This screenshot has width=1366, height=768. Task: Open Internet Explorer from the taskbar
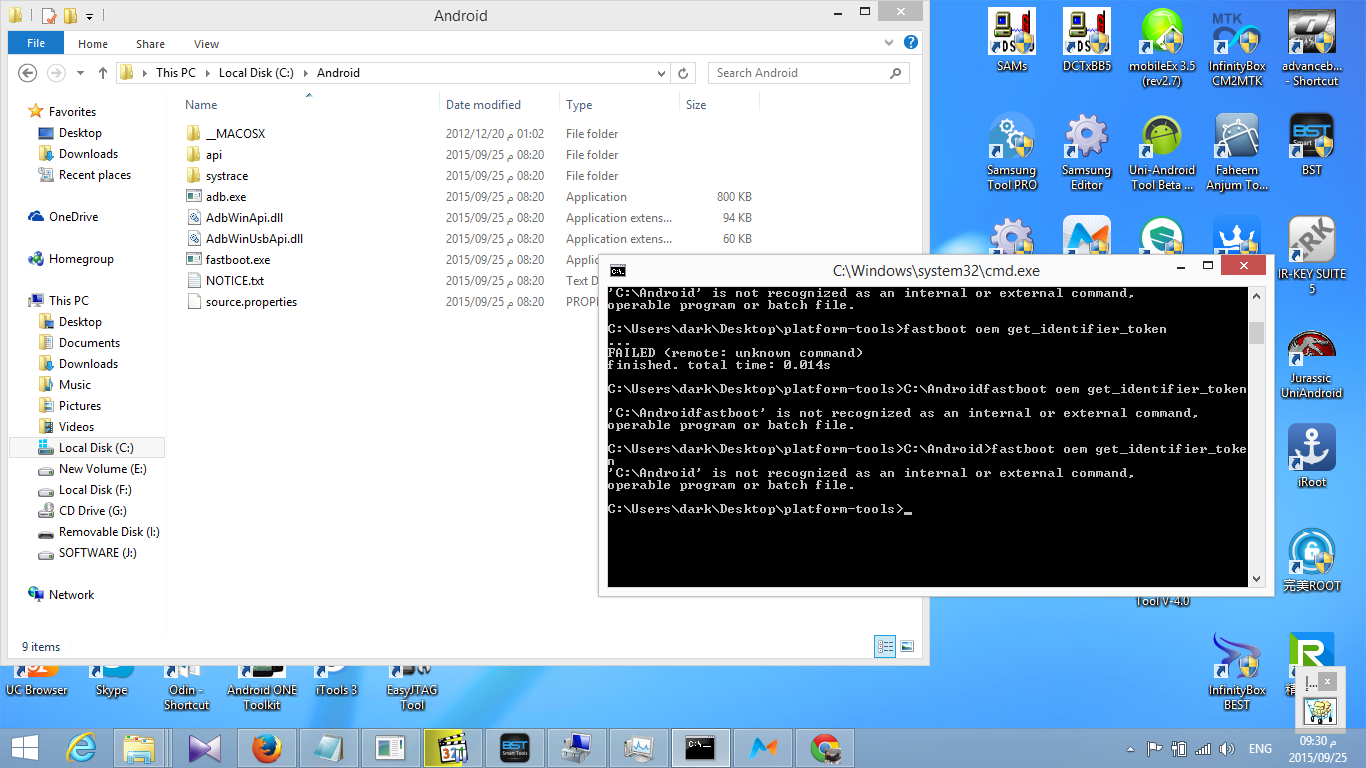pyautogui.click(x=81, y=748)
